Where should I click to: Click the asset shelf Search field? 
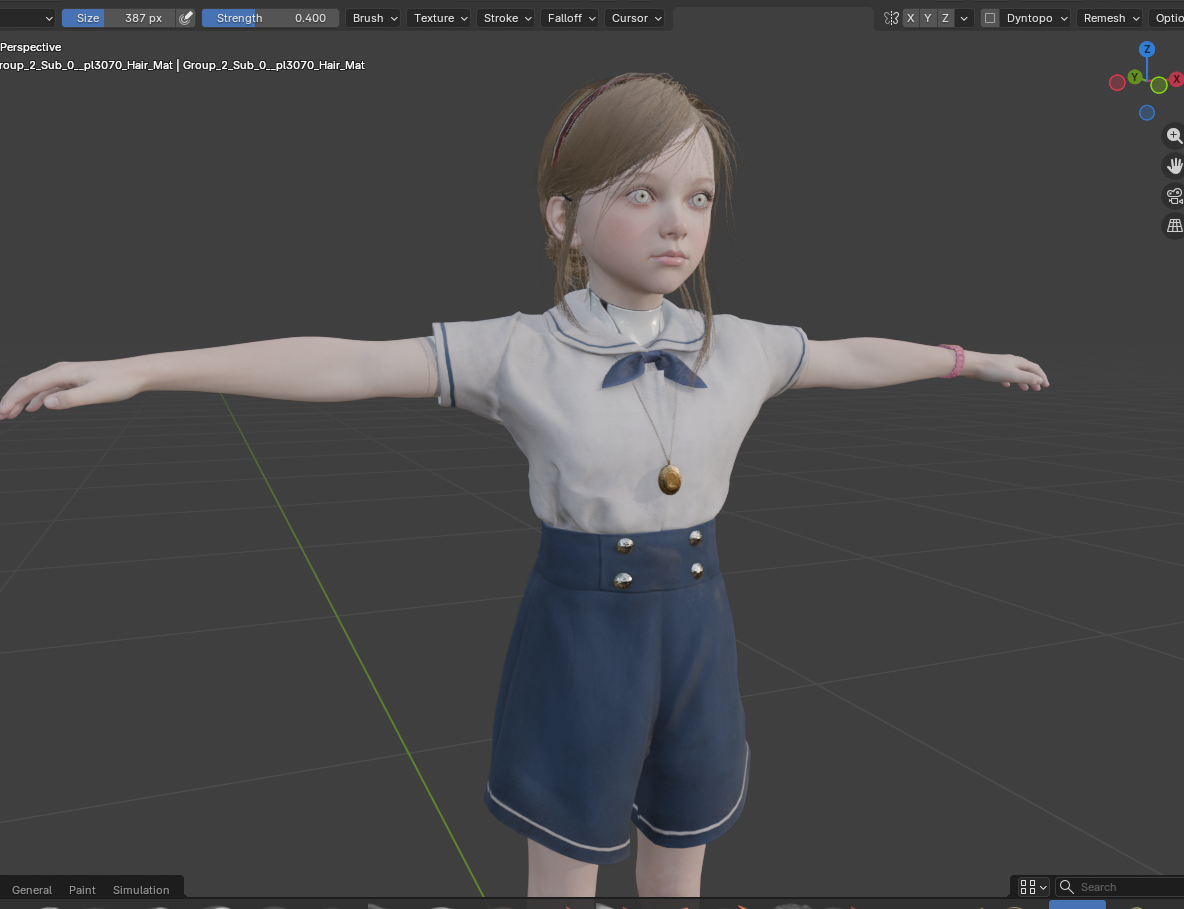coord(1120,887)
